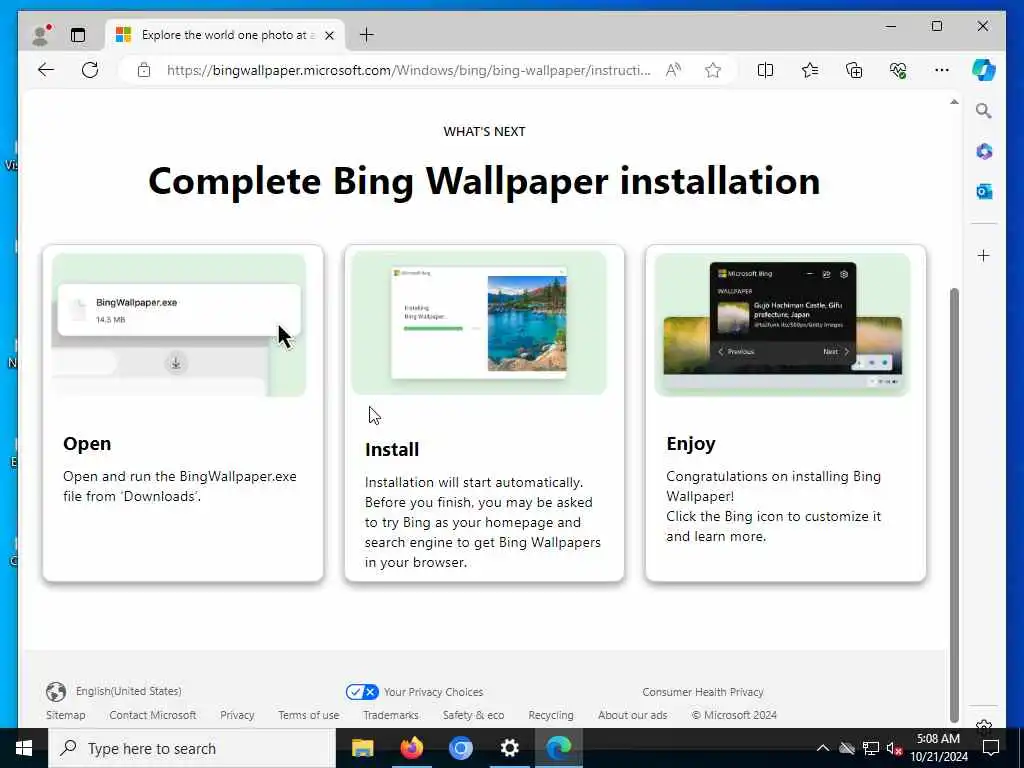Image resolution: width=1024 pixels, height=768 pixels.
Task: Click the Enjoy card's wallpaper preview image
Action: pyautogui.click(x=782, y=325)
